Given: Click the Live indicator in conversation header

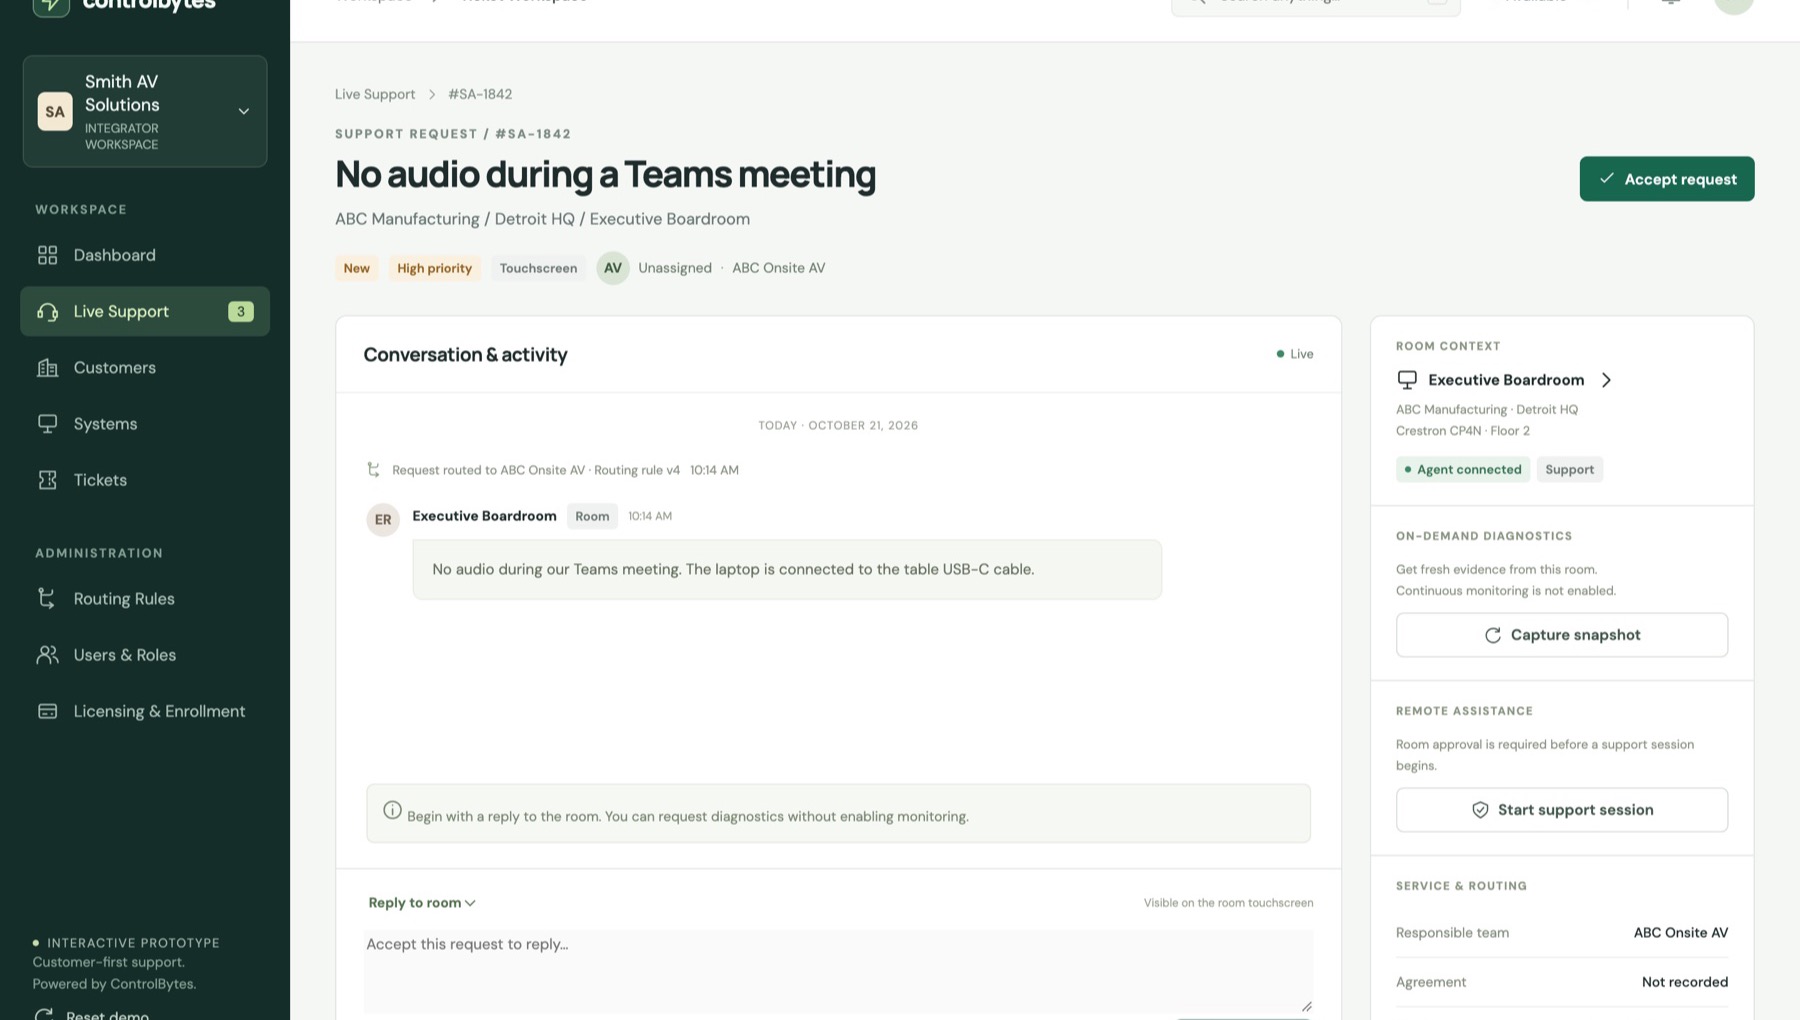Looking at the screenshot, I should coord(1295,354).
